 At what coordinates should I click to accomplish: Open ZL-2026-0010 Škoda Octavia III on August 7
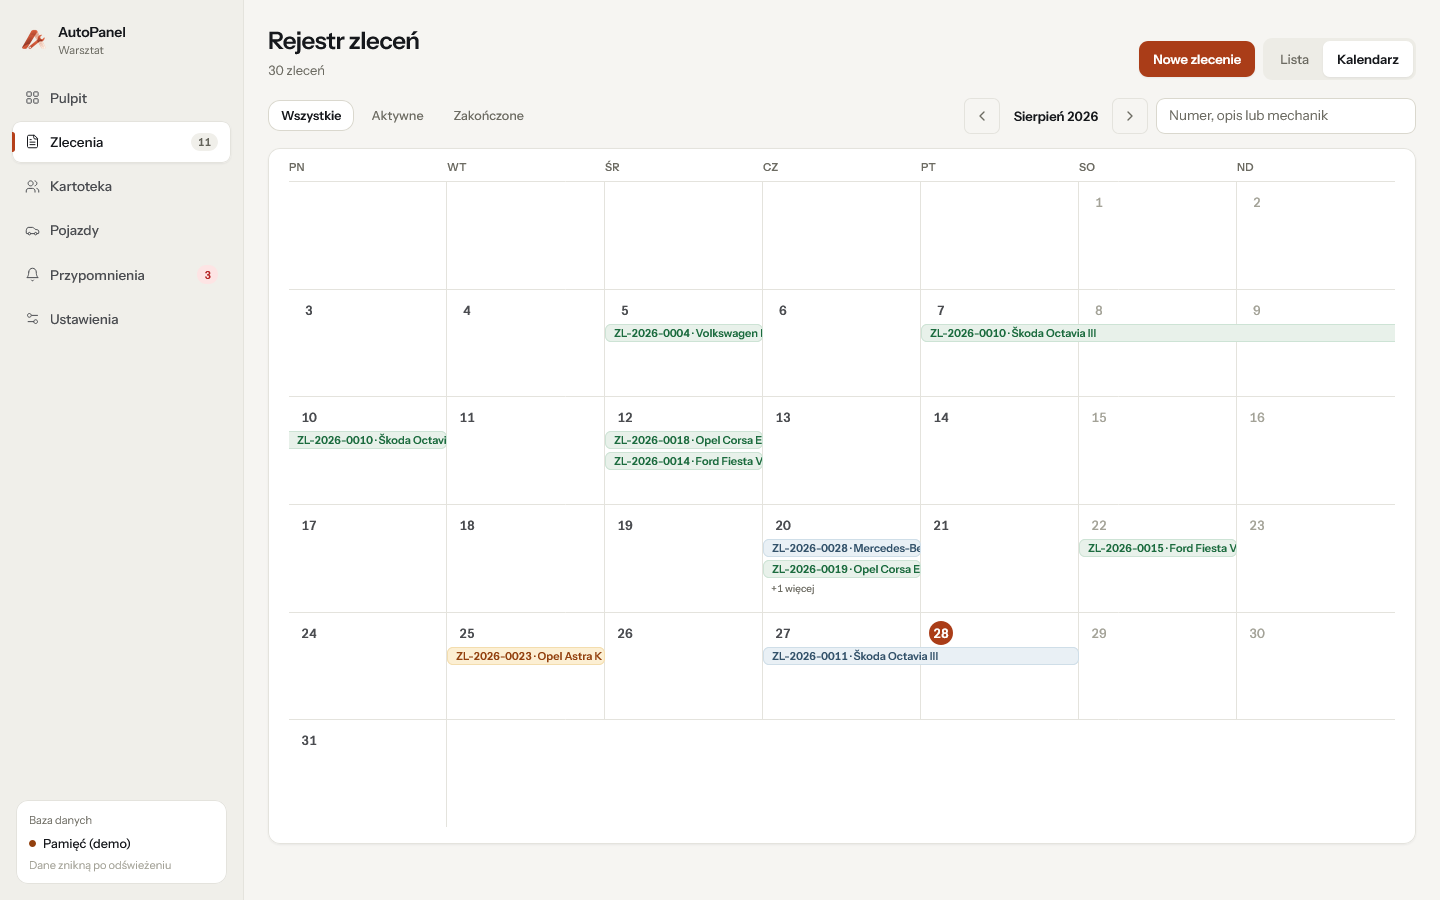coord(1158,333)
